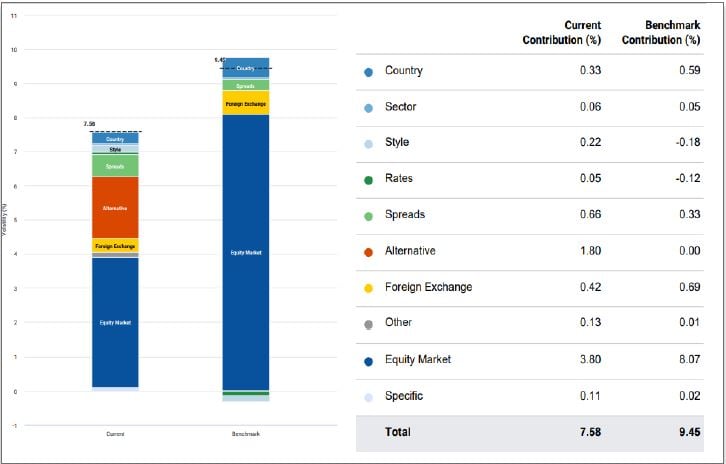Image resolution: width=726 pixels, height=464 pixels.
Task: Select the yellow Foreign Exchange legend dot
Action: (369, 288)
